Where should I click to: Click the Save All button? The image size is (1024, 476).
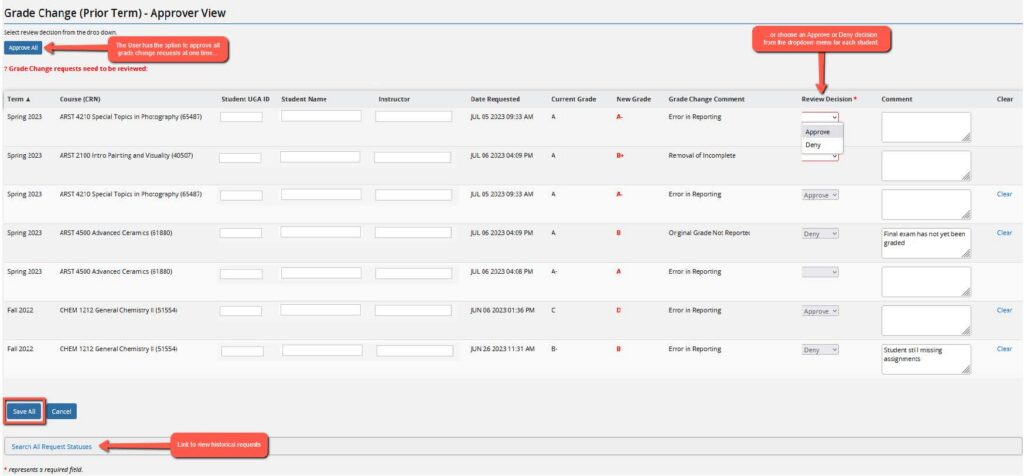pyautogui.click(x=22, y=410)
